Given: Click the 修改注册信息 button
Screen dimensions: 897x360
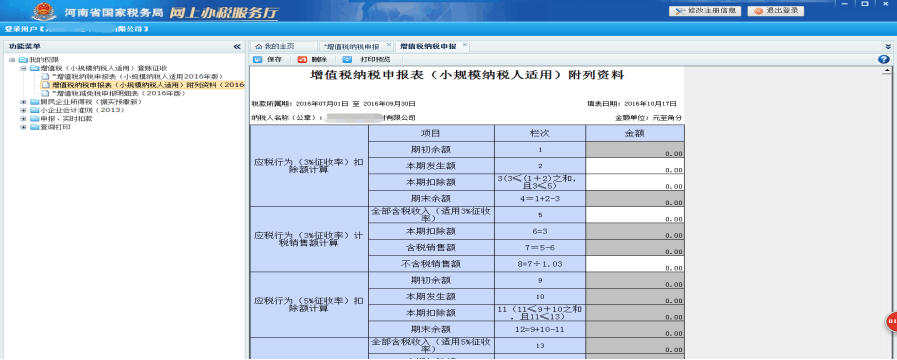Looking at the screenshot, I should click(705, 11).
